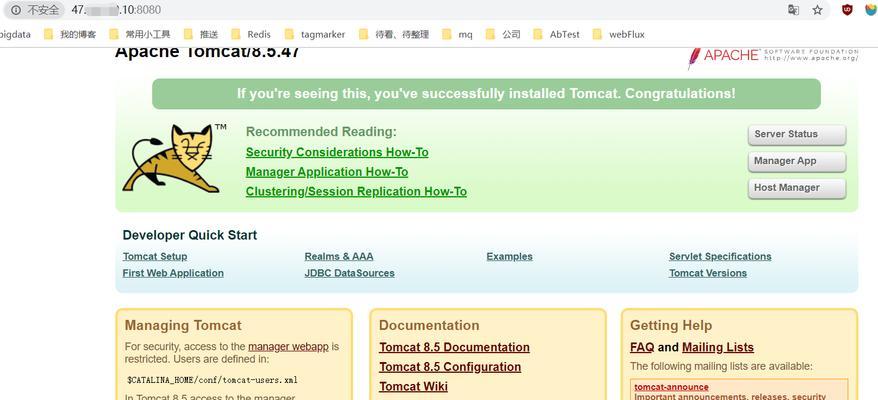Screen dimensions: 878x400
Task: Open the mq bookmark folder
Action: [x=457, y=35]
